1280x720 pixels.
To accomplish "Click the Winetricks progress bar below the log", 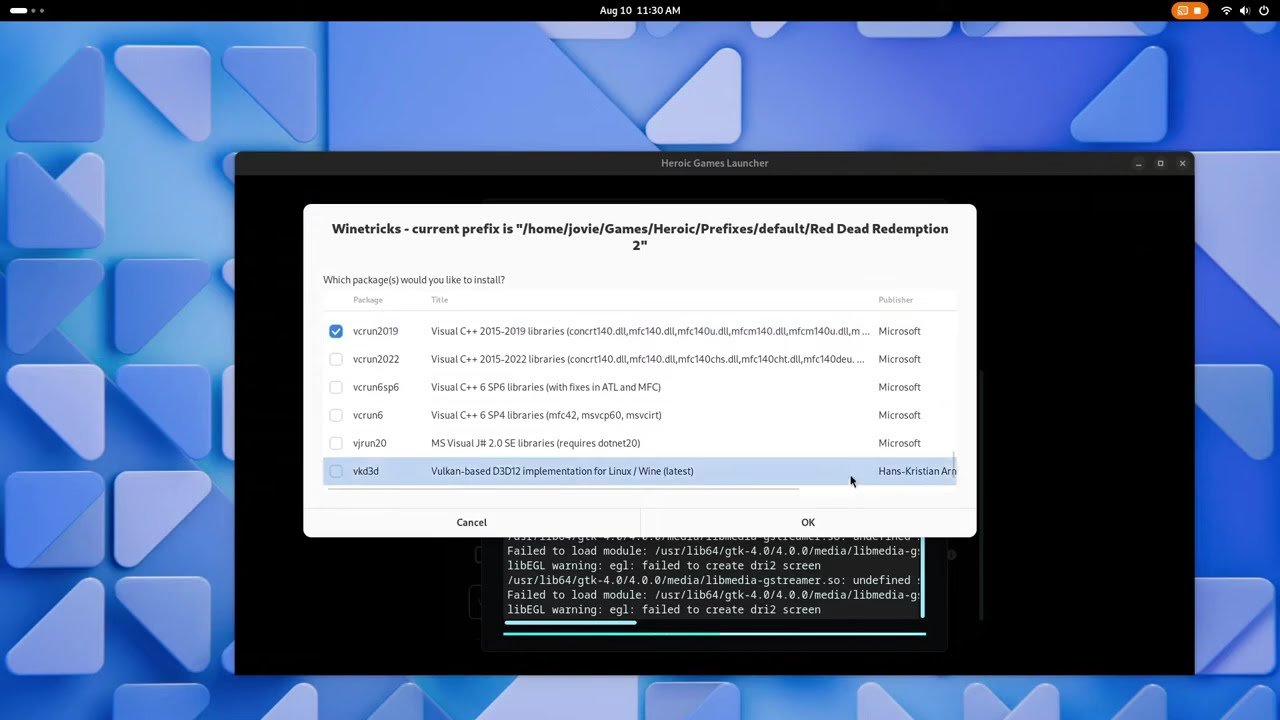I will point(715,633).
